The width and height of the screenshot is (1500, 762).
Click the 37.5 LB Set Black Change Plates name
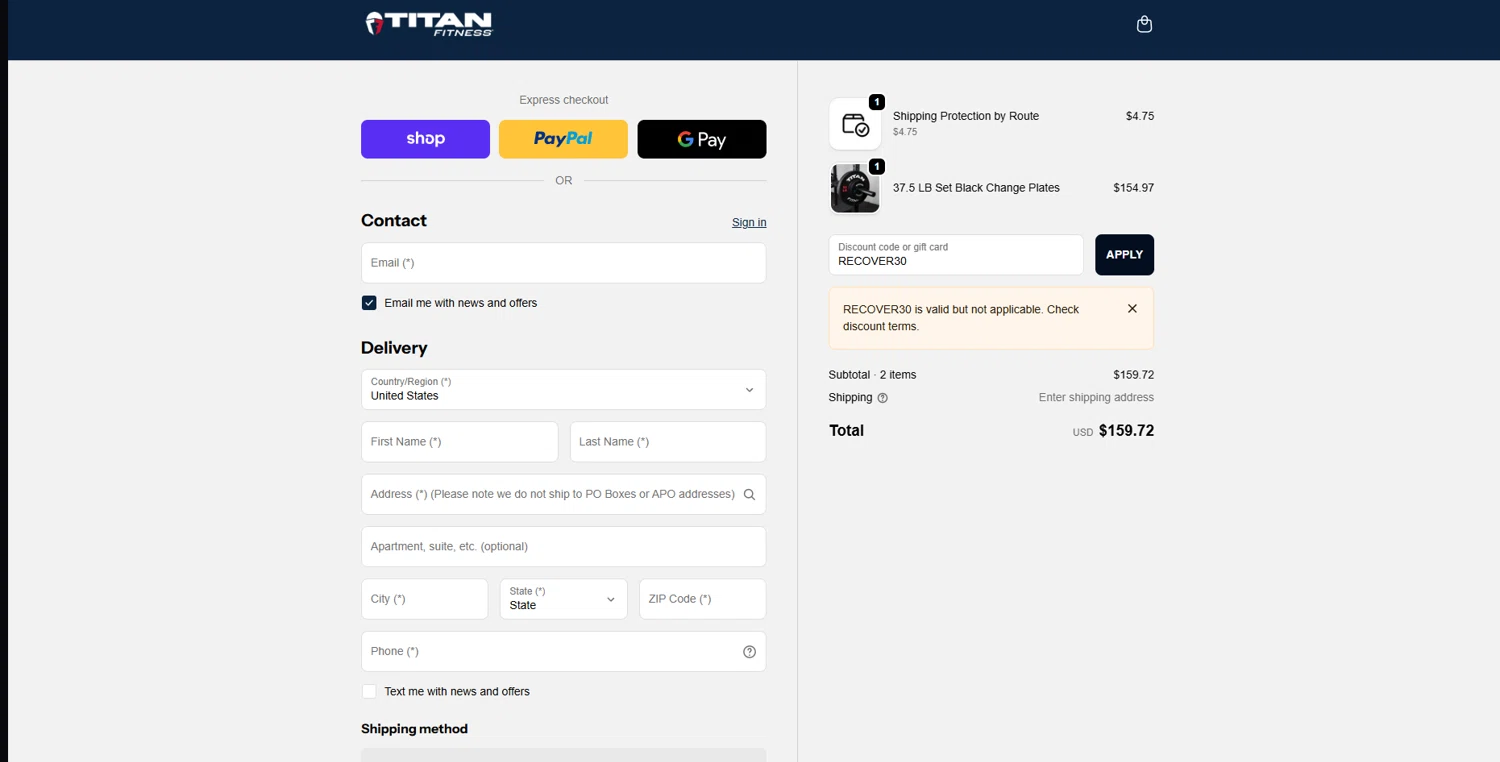976,188
